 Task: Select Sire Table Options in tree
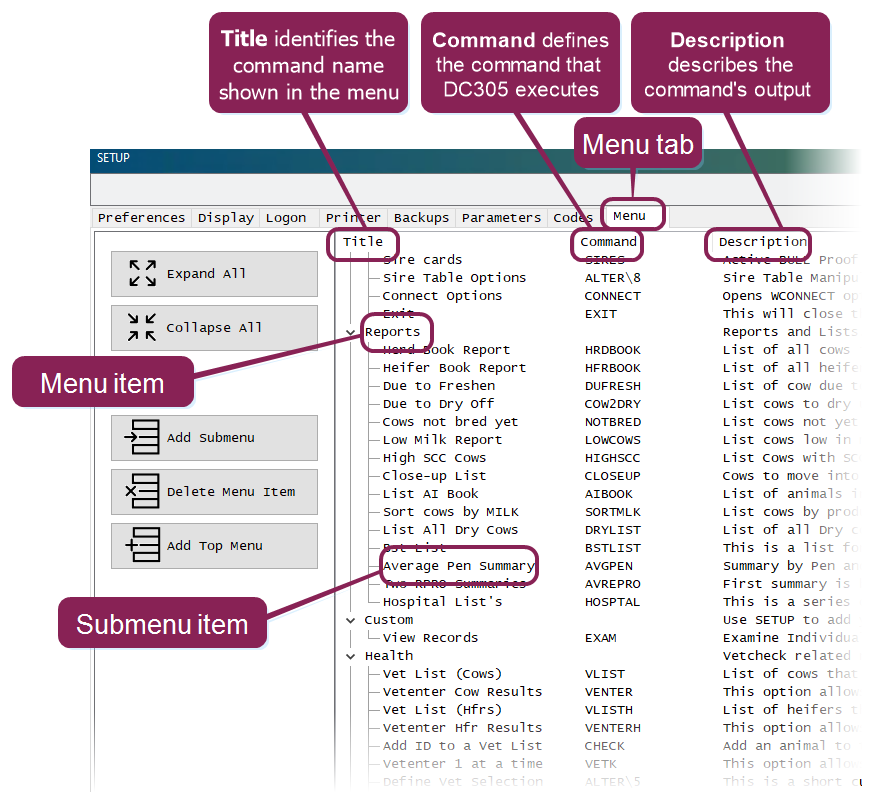(x=454, y=278)
